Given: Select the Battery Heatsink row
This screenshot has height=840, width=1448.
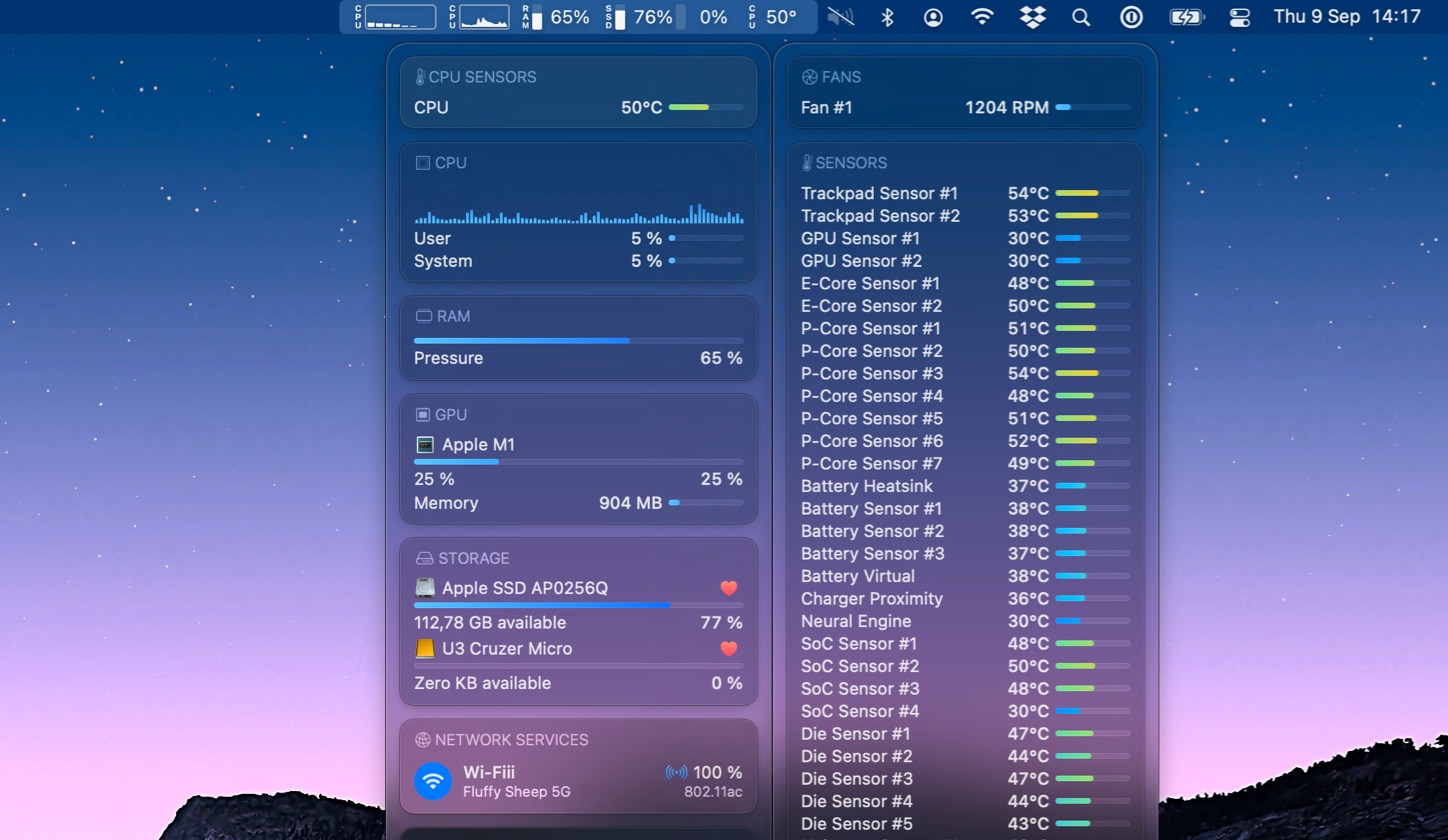Looking at the screenshot, I should coord(965,486).
